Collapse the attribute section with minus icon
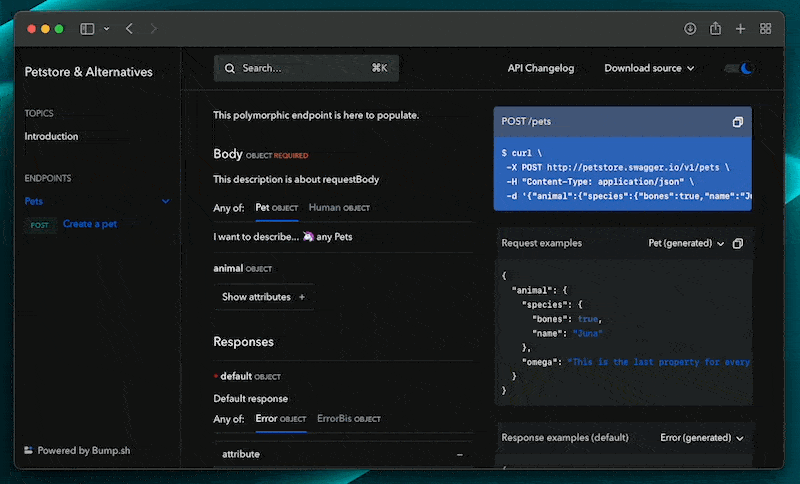Screen dimensions: 800x484 click(460, 454)
